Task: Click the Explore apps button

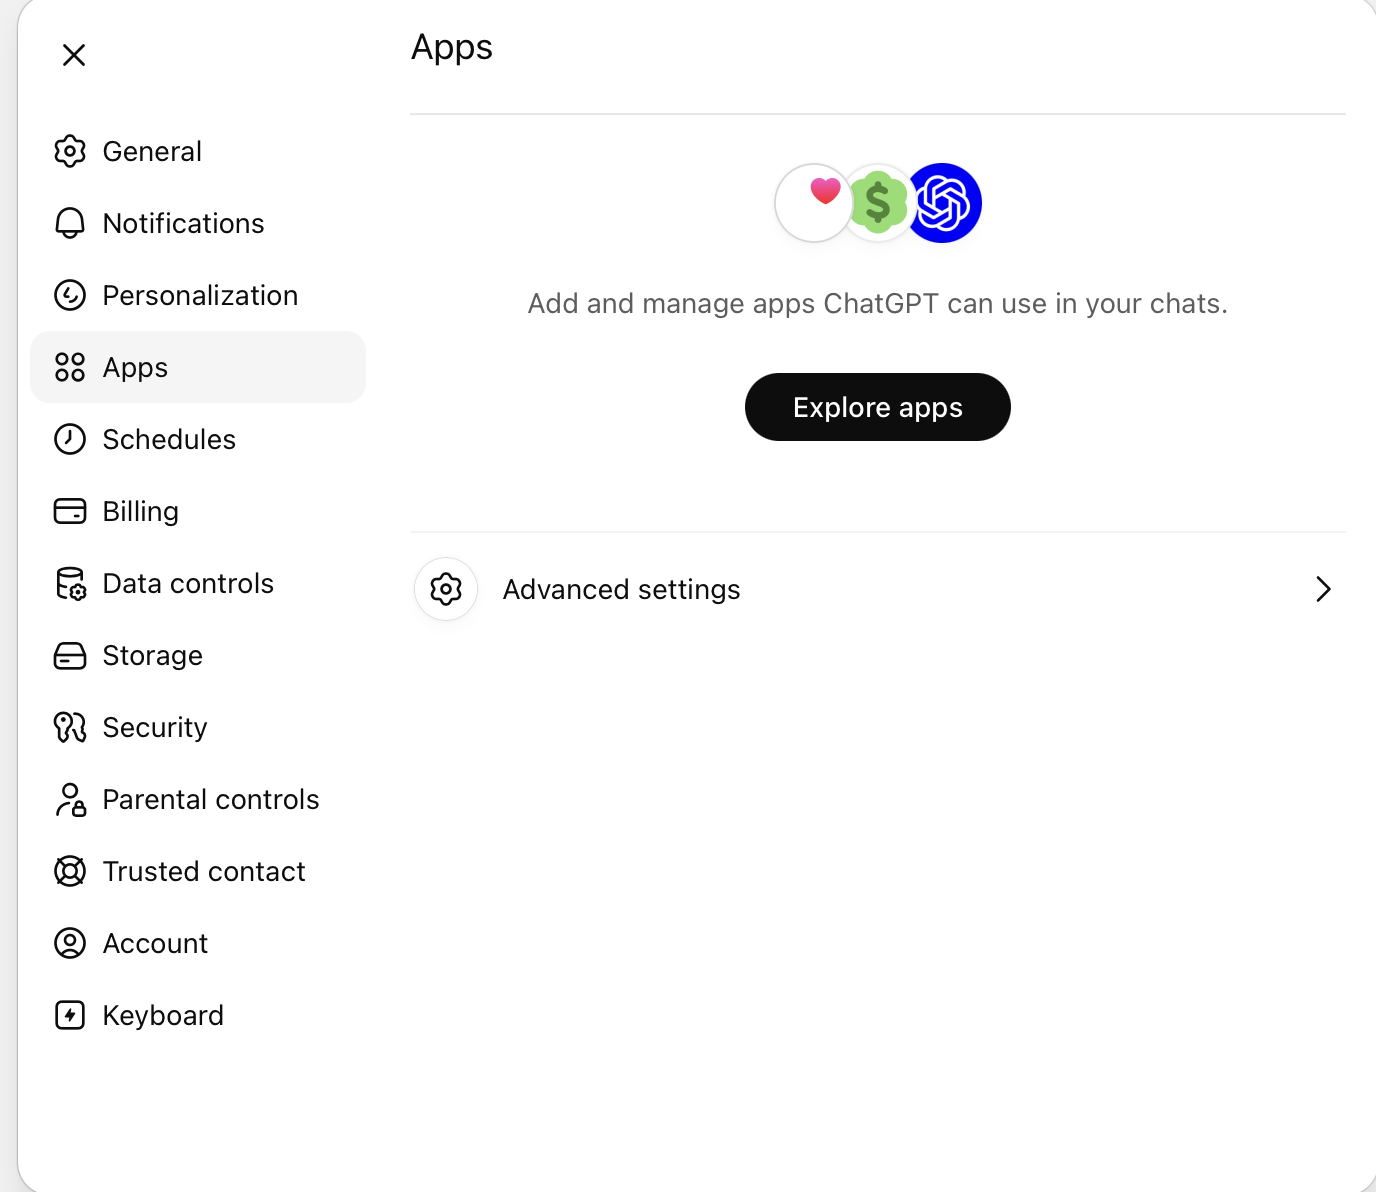Action: [x=878, y=407]
